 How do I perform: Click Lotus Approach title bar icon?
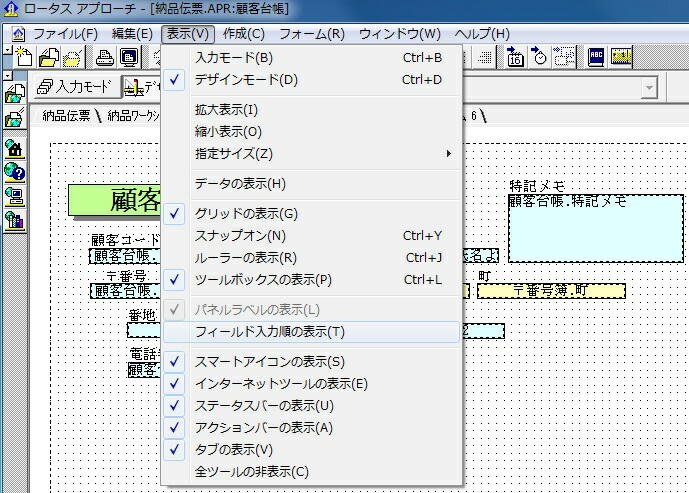11,9
